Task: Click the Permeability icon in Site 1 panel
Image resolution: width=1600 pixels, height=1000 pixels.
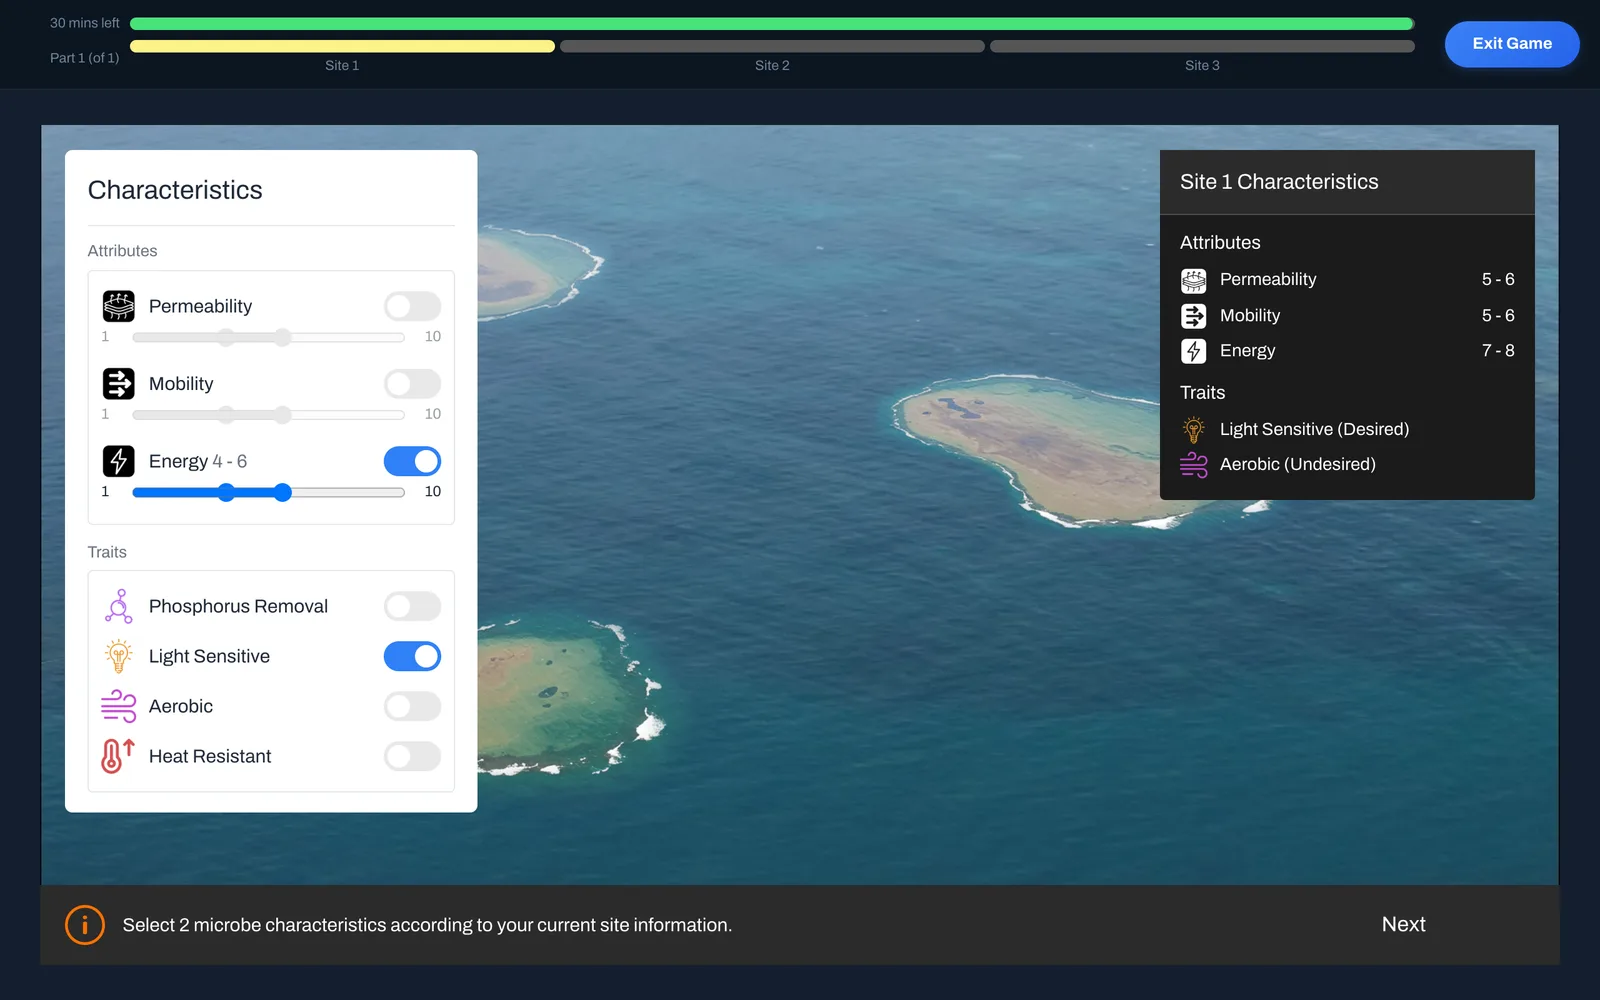Action: coord(1193,280)
